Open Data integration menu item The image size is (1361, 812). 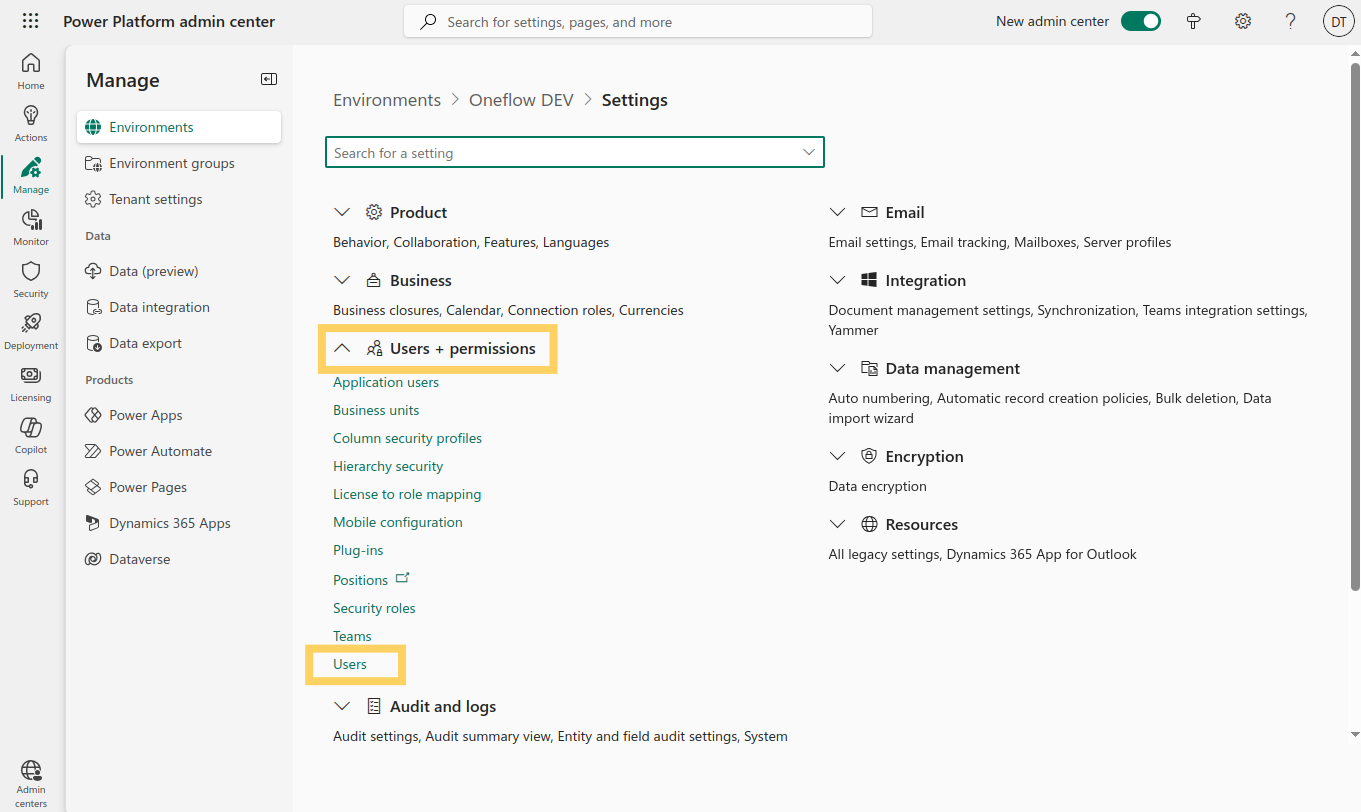point(179,307)
